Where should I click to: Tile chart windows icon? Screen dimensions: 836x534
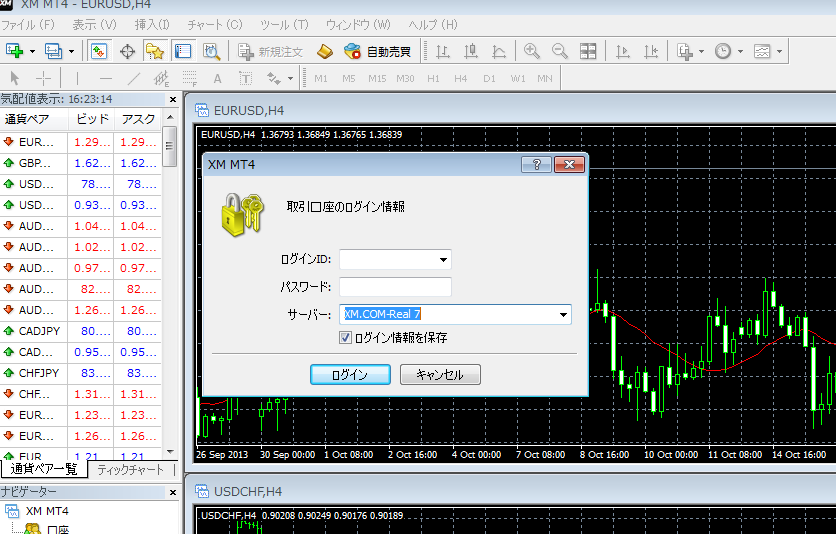pyautogui.click(x=588, y=51)
